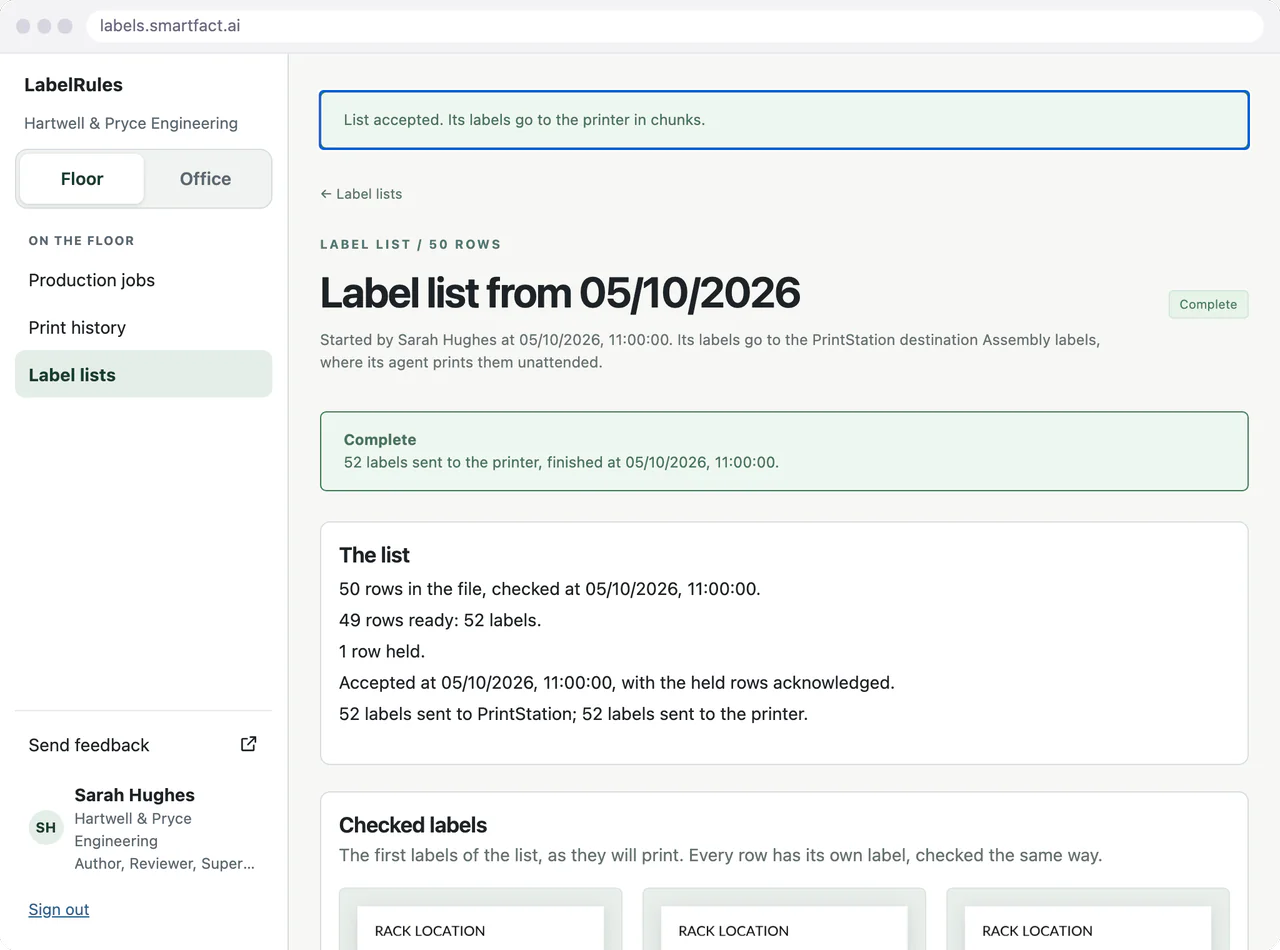
Task: Click '49 rows ready: 52 labels.' line
Action: (x=440, y=620)
